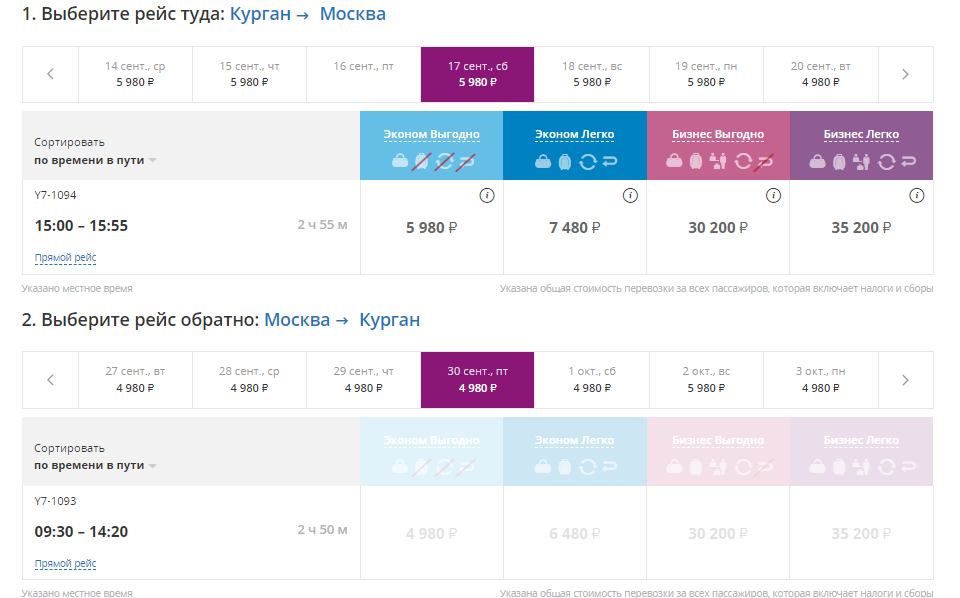Open info icon for Бизнес Выгодно fare
The height and width of the screenshot is (598, 960).
click(x=773, y=196)
